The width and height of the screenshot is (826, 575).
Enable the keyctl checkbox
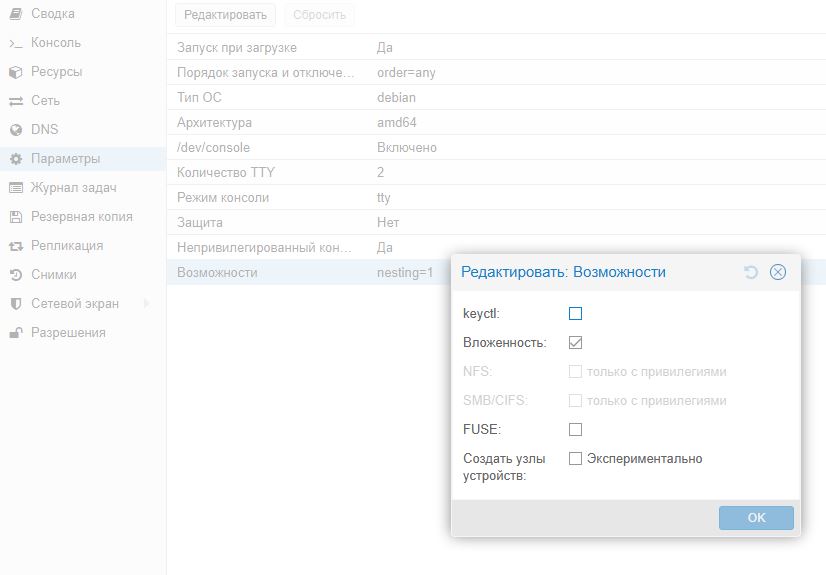pyautogui.click(x=575, y=313)
